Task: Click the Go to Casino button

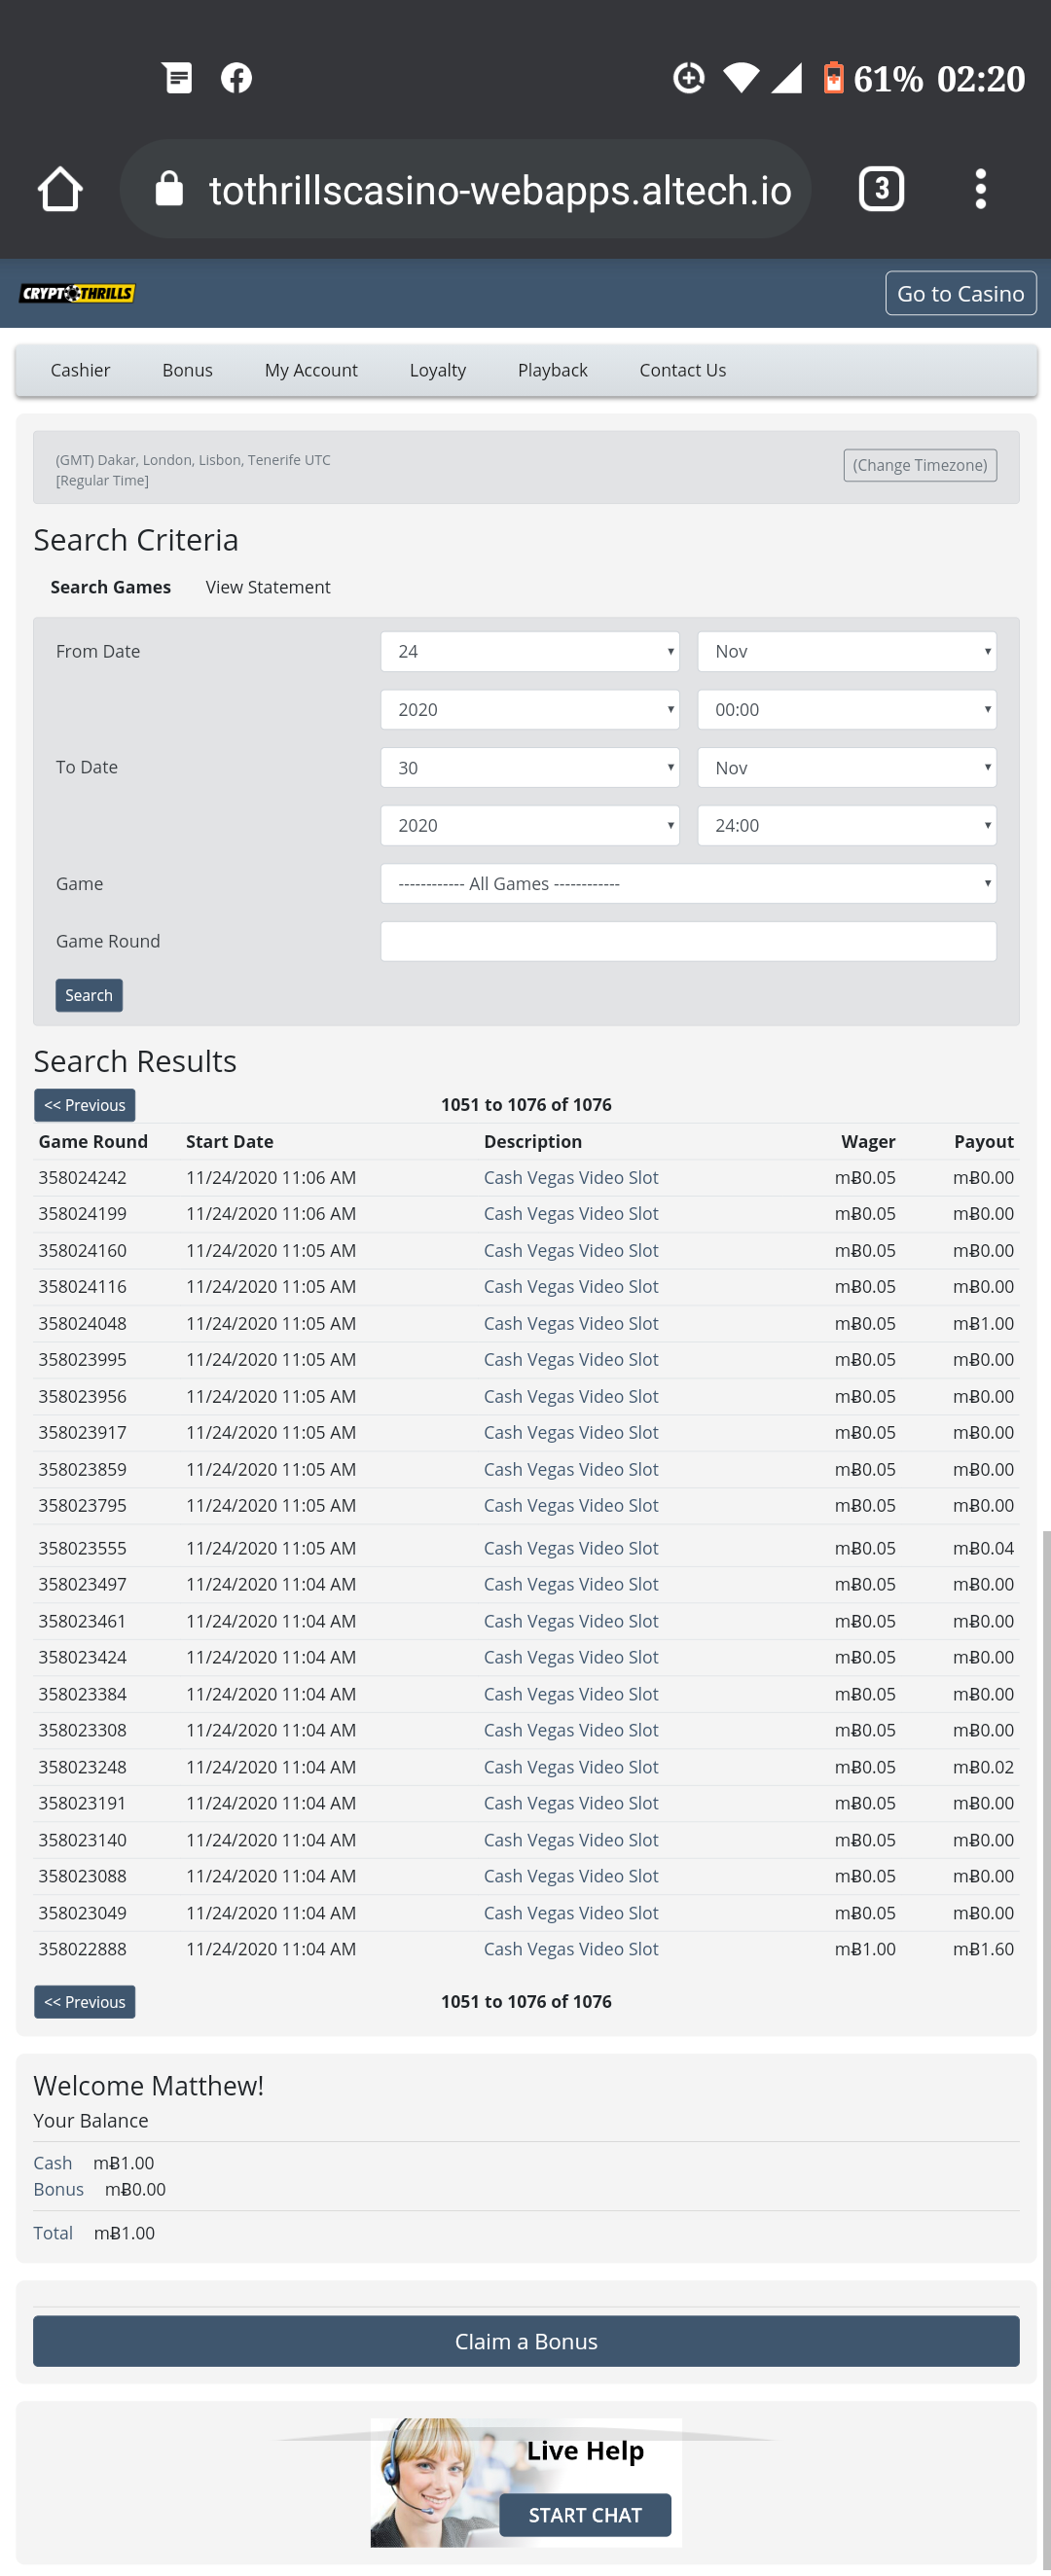Action: 959,293
